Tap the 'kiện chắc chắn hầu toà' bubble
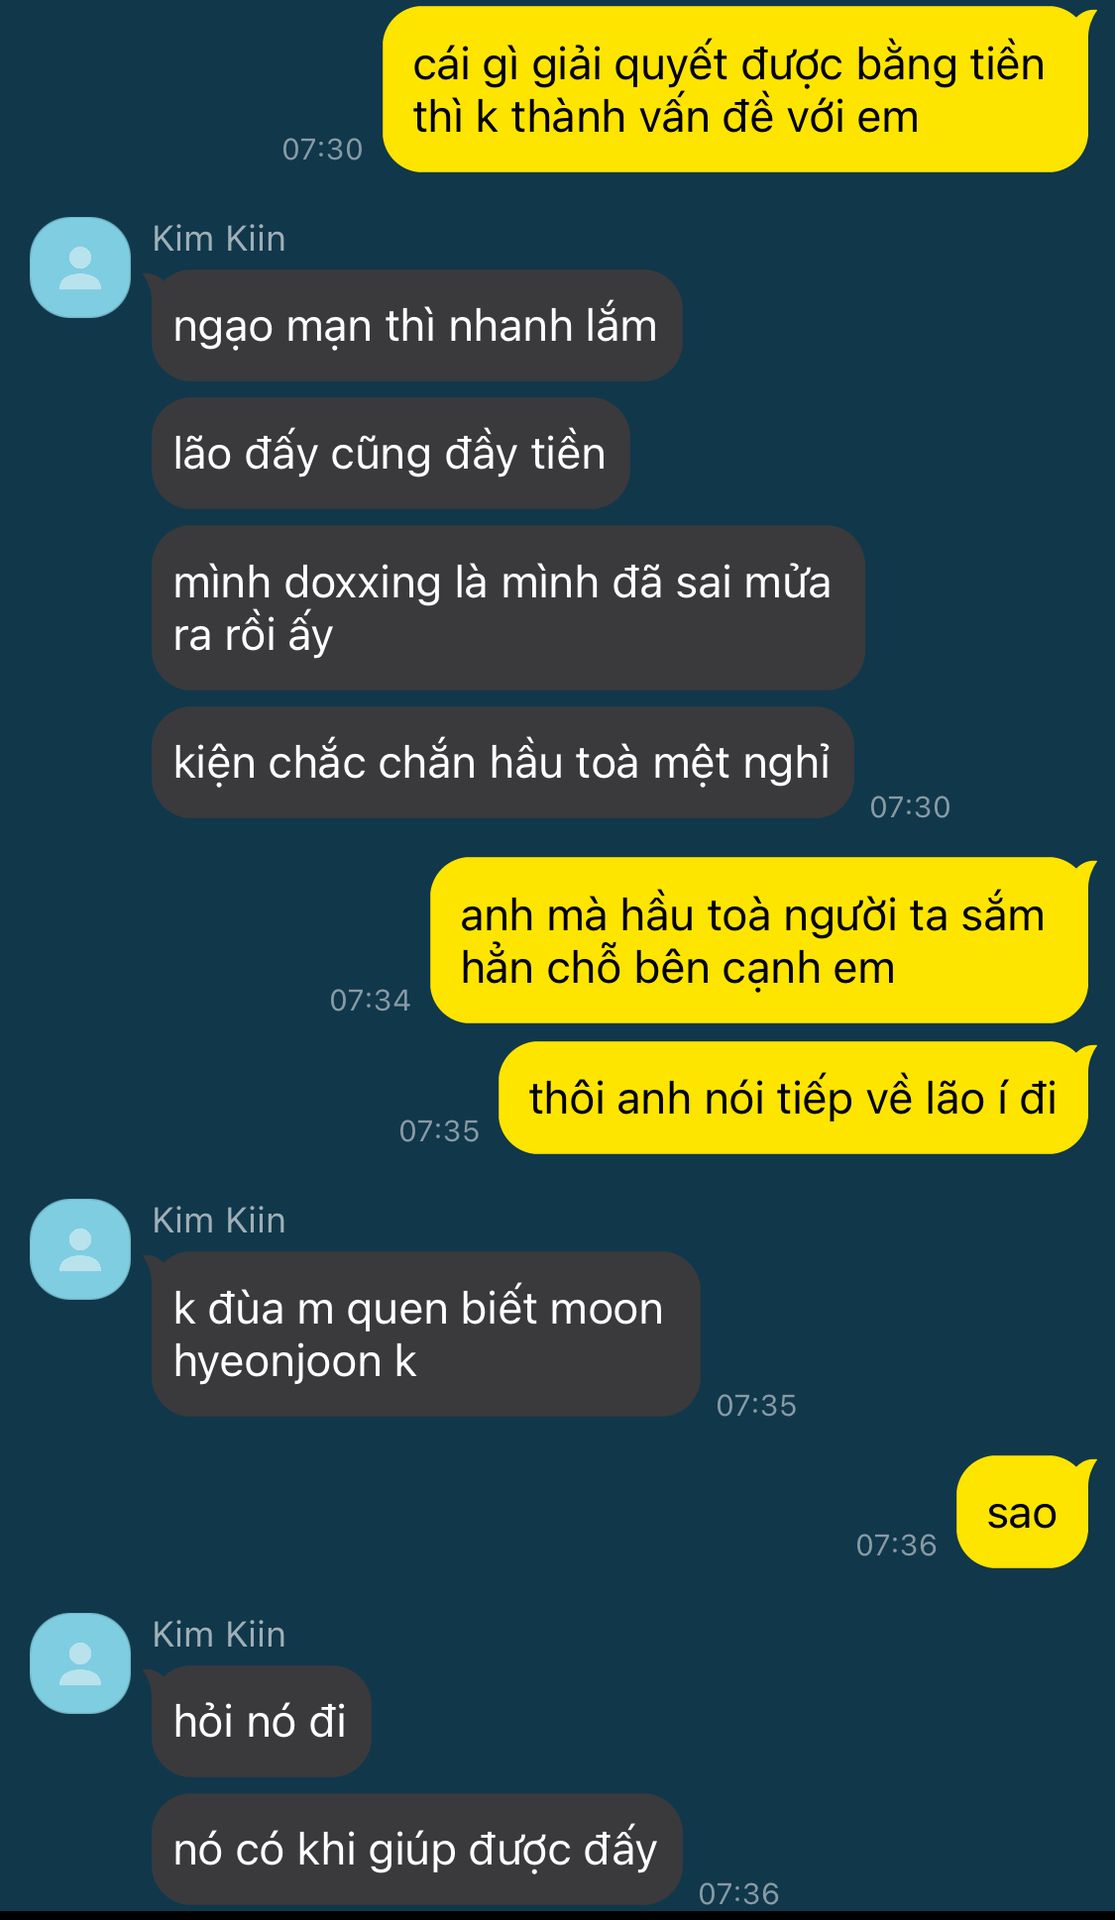The image size is (1115, 1920). (x=503, y=763)
